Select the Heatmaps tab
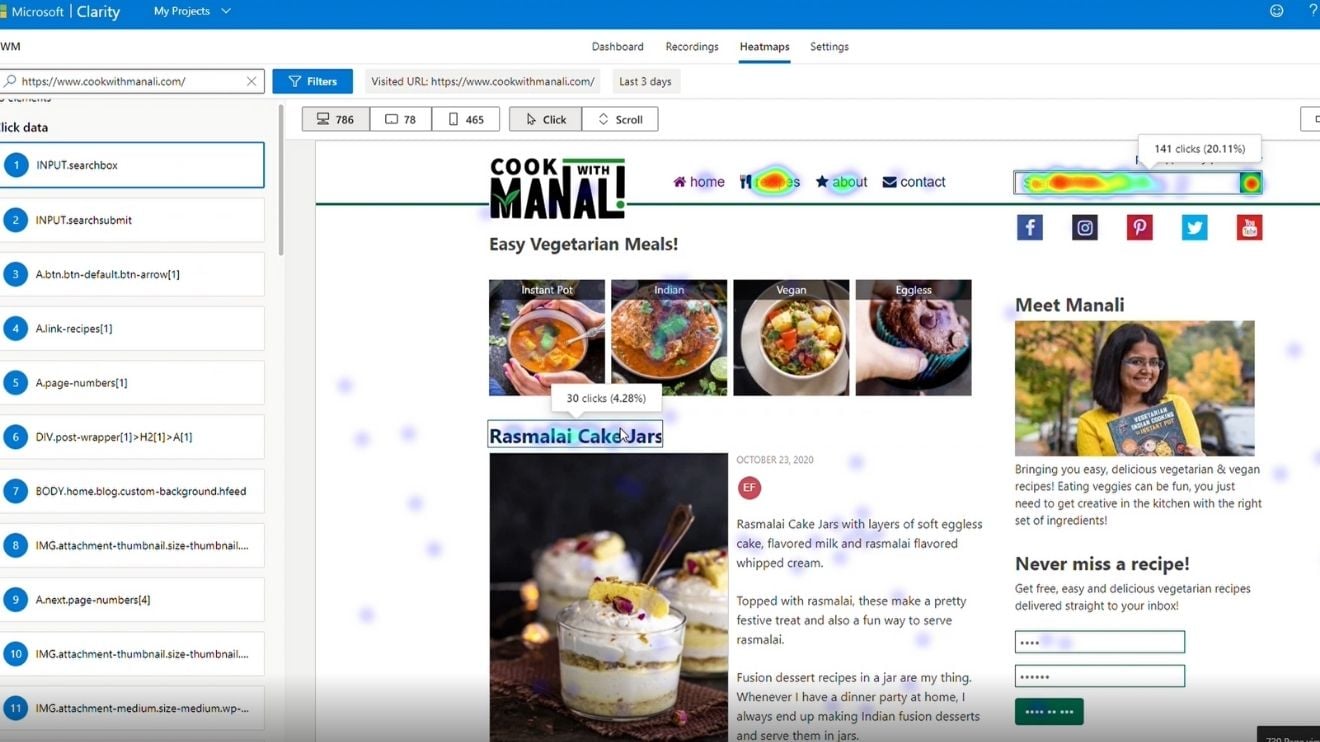The image size is (1320, 742). (x=764, y=47)
